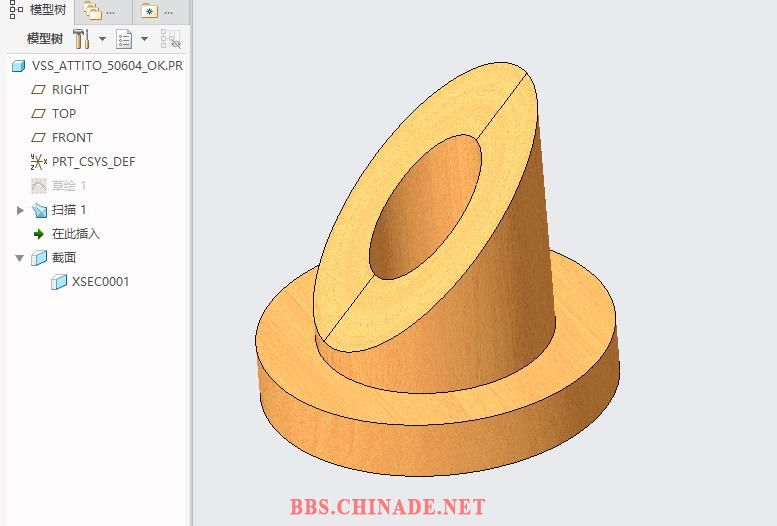Click the 截面 folder cube icon
The width and height of the screenshot is (777, 526).
[x=39, y=258]
